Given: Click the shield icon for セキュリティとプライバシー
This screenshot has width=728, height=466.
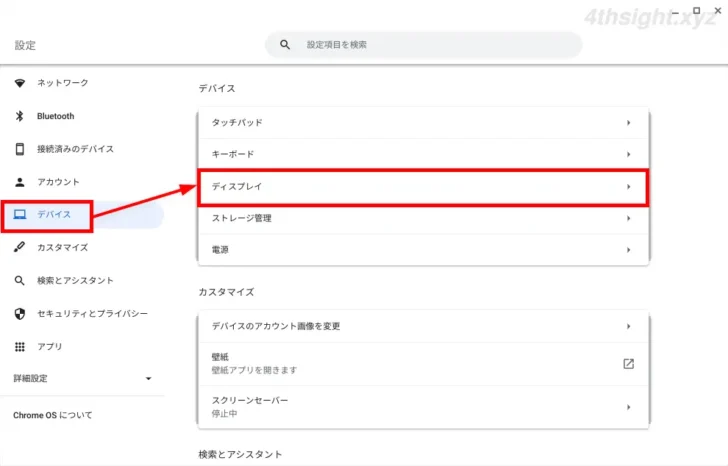Looking at the screenshot, I should coord(20,314).
